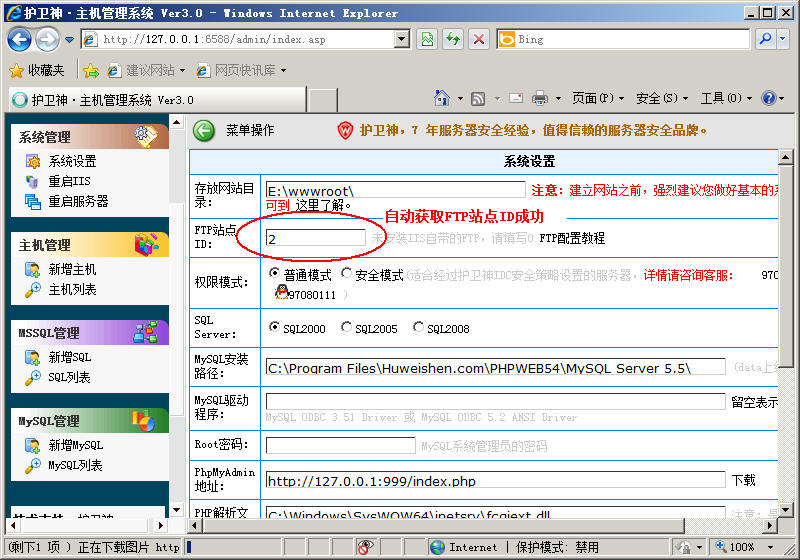Click the FTP配置教程 link
The height and width of the screenshot is (560, 800).
pos(572,239)
